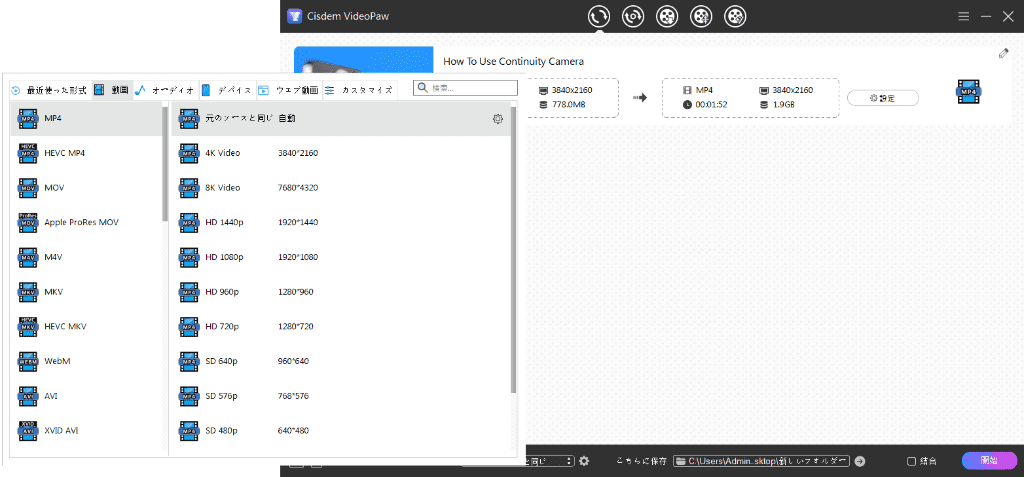Click the gear icon in the bottom bar
The height and width of the screenshot is (477, 1024).
(584, 461)
